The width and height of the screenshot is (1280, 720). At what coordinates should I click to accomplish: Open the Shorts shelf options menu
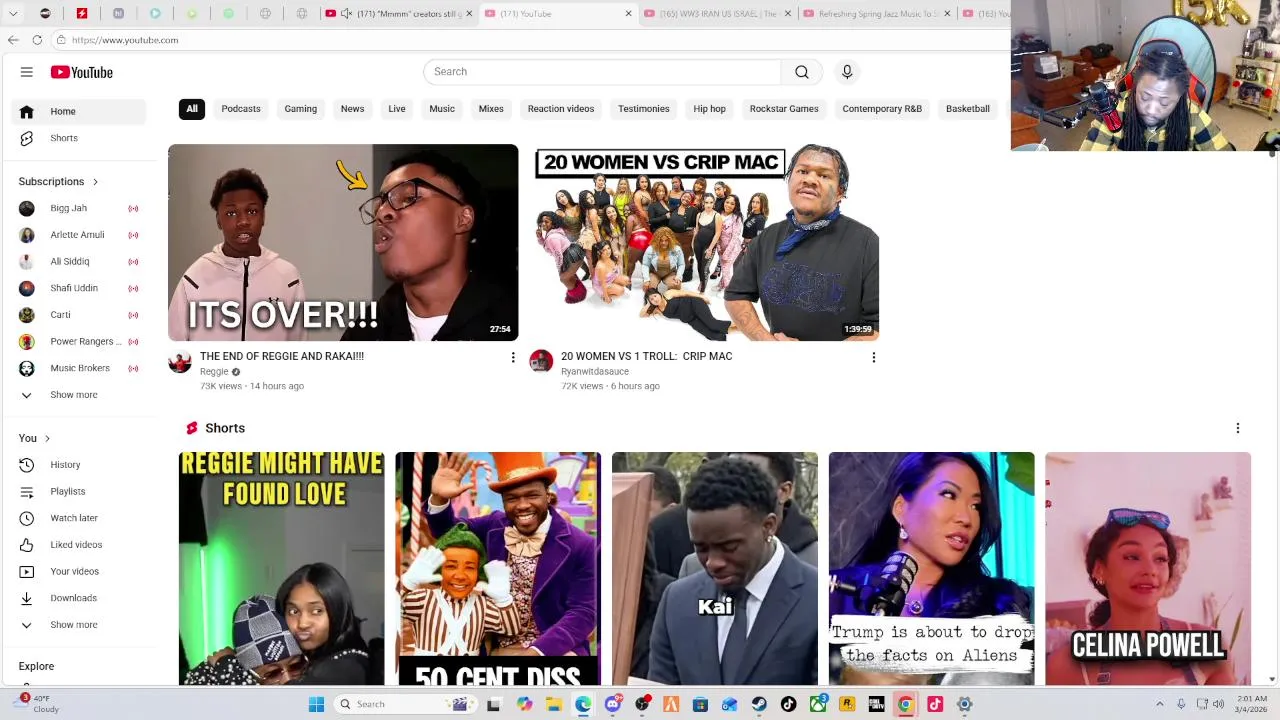tap(1238, 428)
